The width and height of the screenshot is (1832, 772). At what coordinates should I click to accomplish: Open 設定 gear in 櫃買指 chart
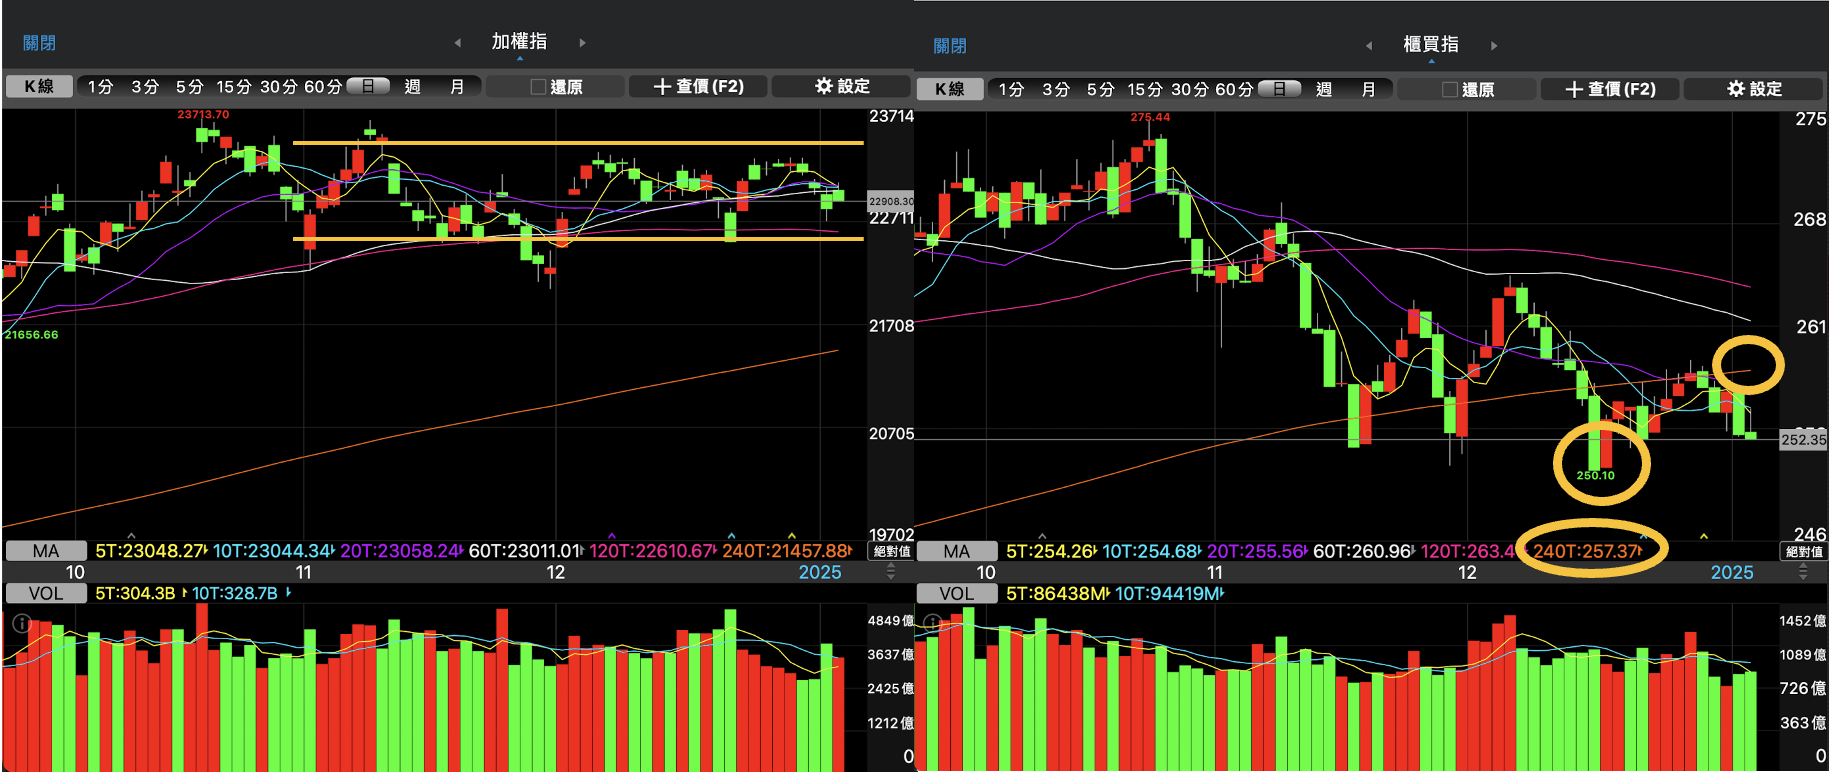[x=1753, y=89]
